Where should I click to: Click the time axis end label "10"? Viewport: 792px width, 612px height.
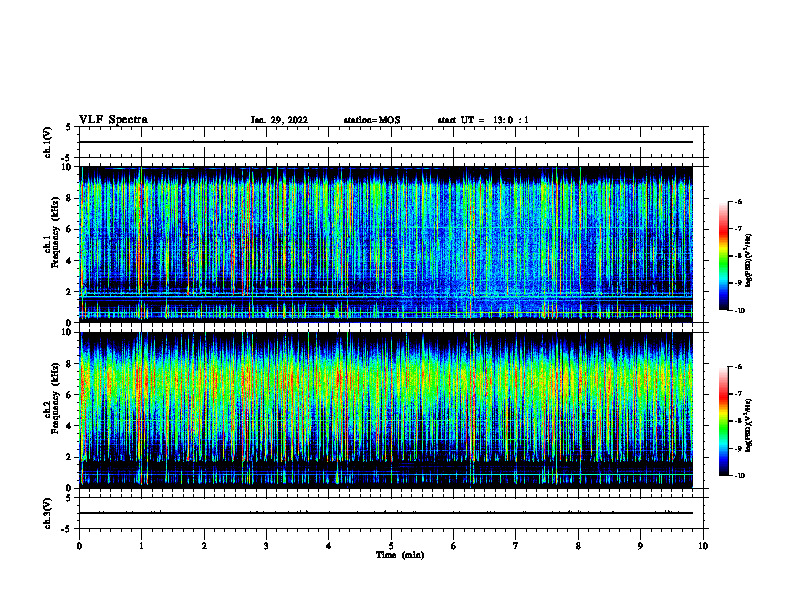[x=703, y=546]
